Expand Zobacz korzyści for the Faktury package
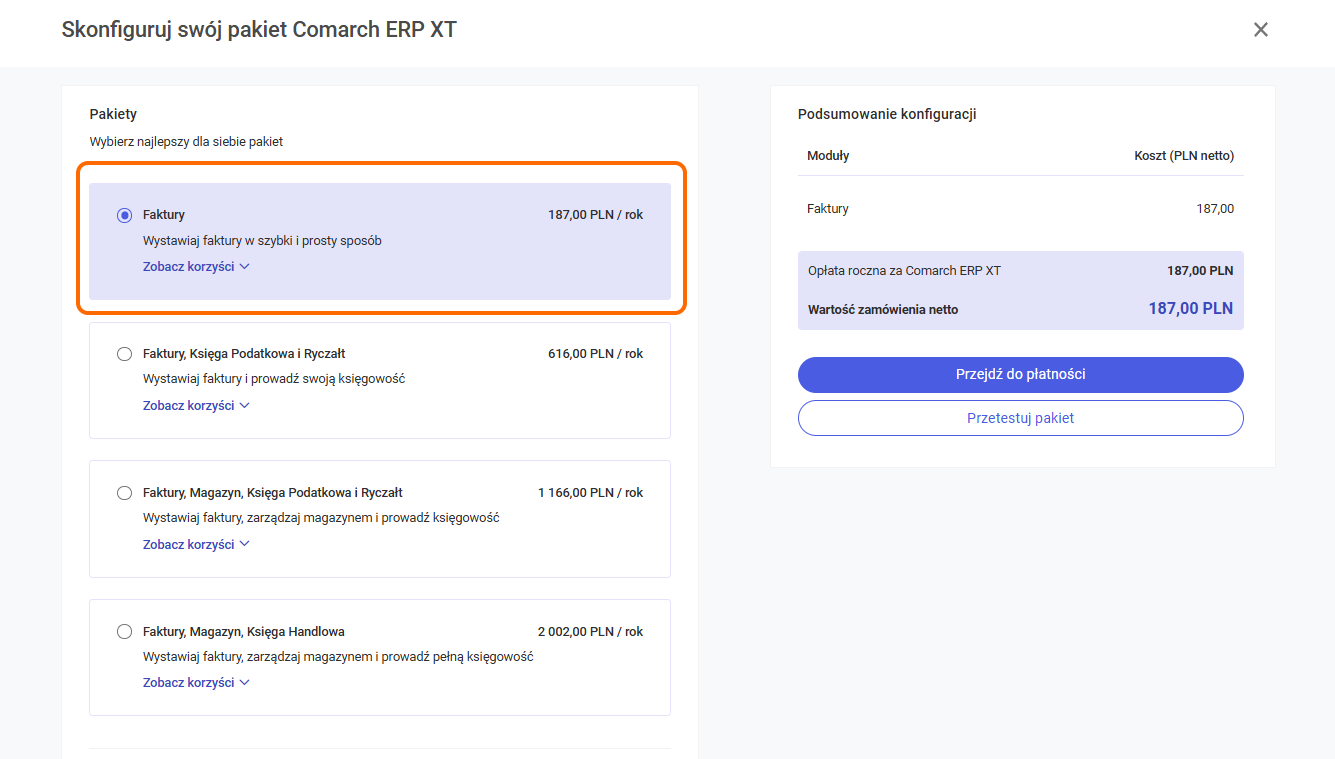 tap(195, 267)
